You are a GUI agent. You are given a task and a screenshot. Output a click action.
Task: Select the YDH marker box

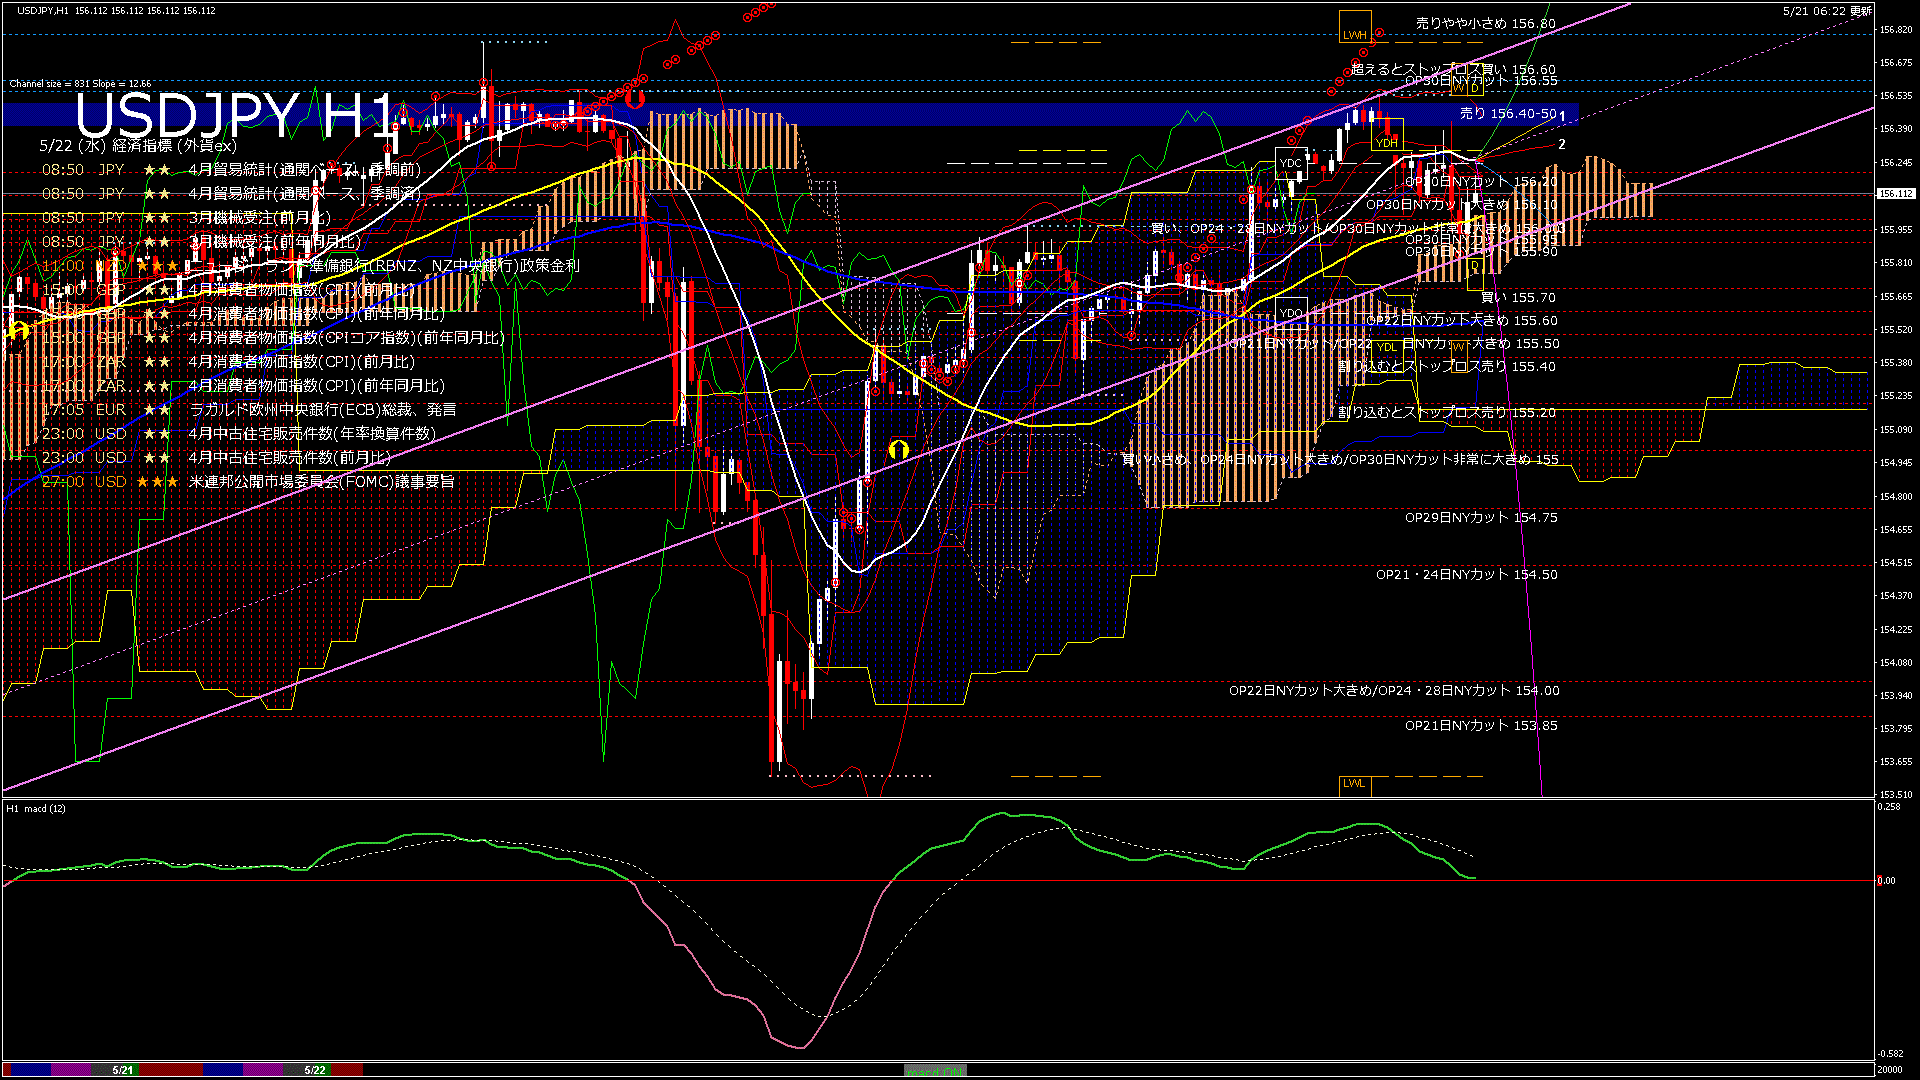click(1387, 135)
